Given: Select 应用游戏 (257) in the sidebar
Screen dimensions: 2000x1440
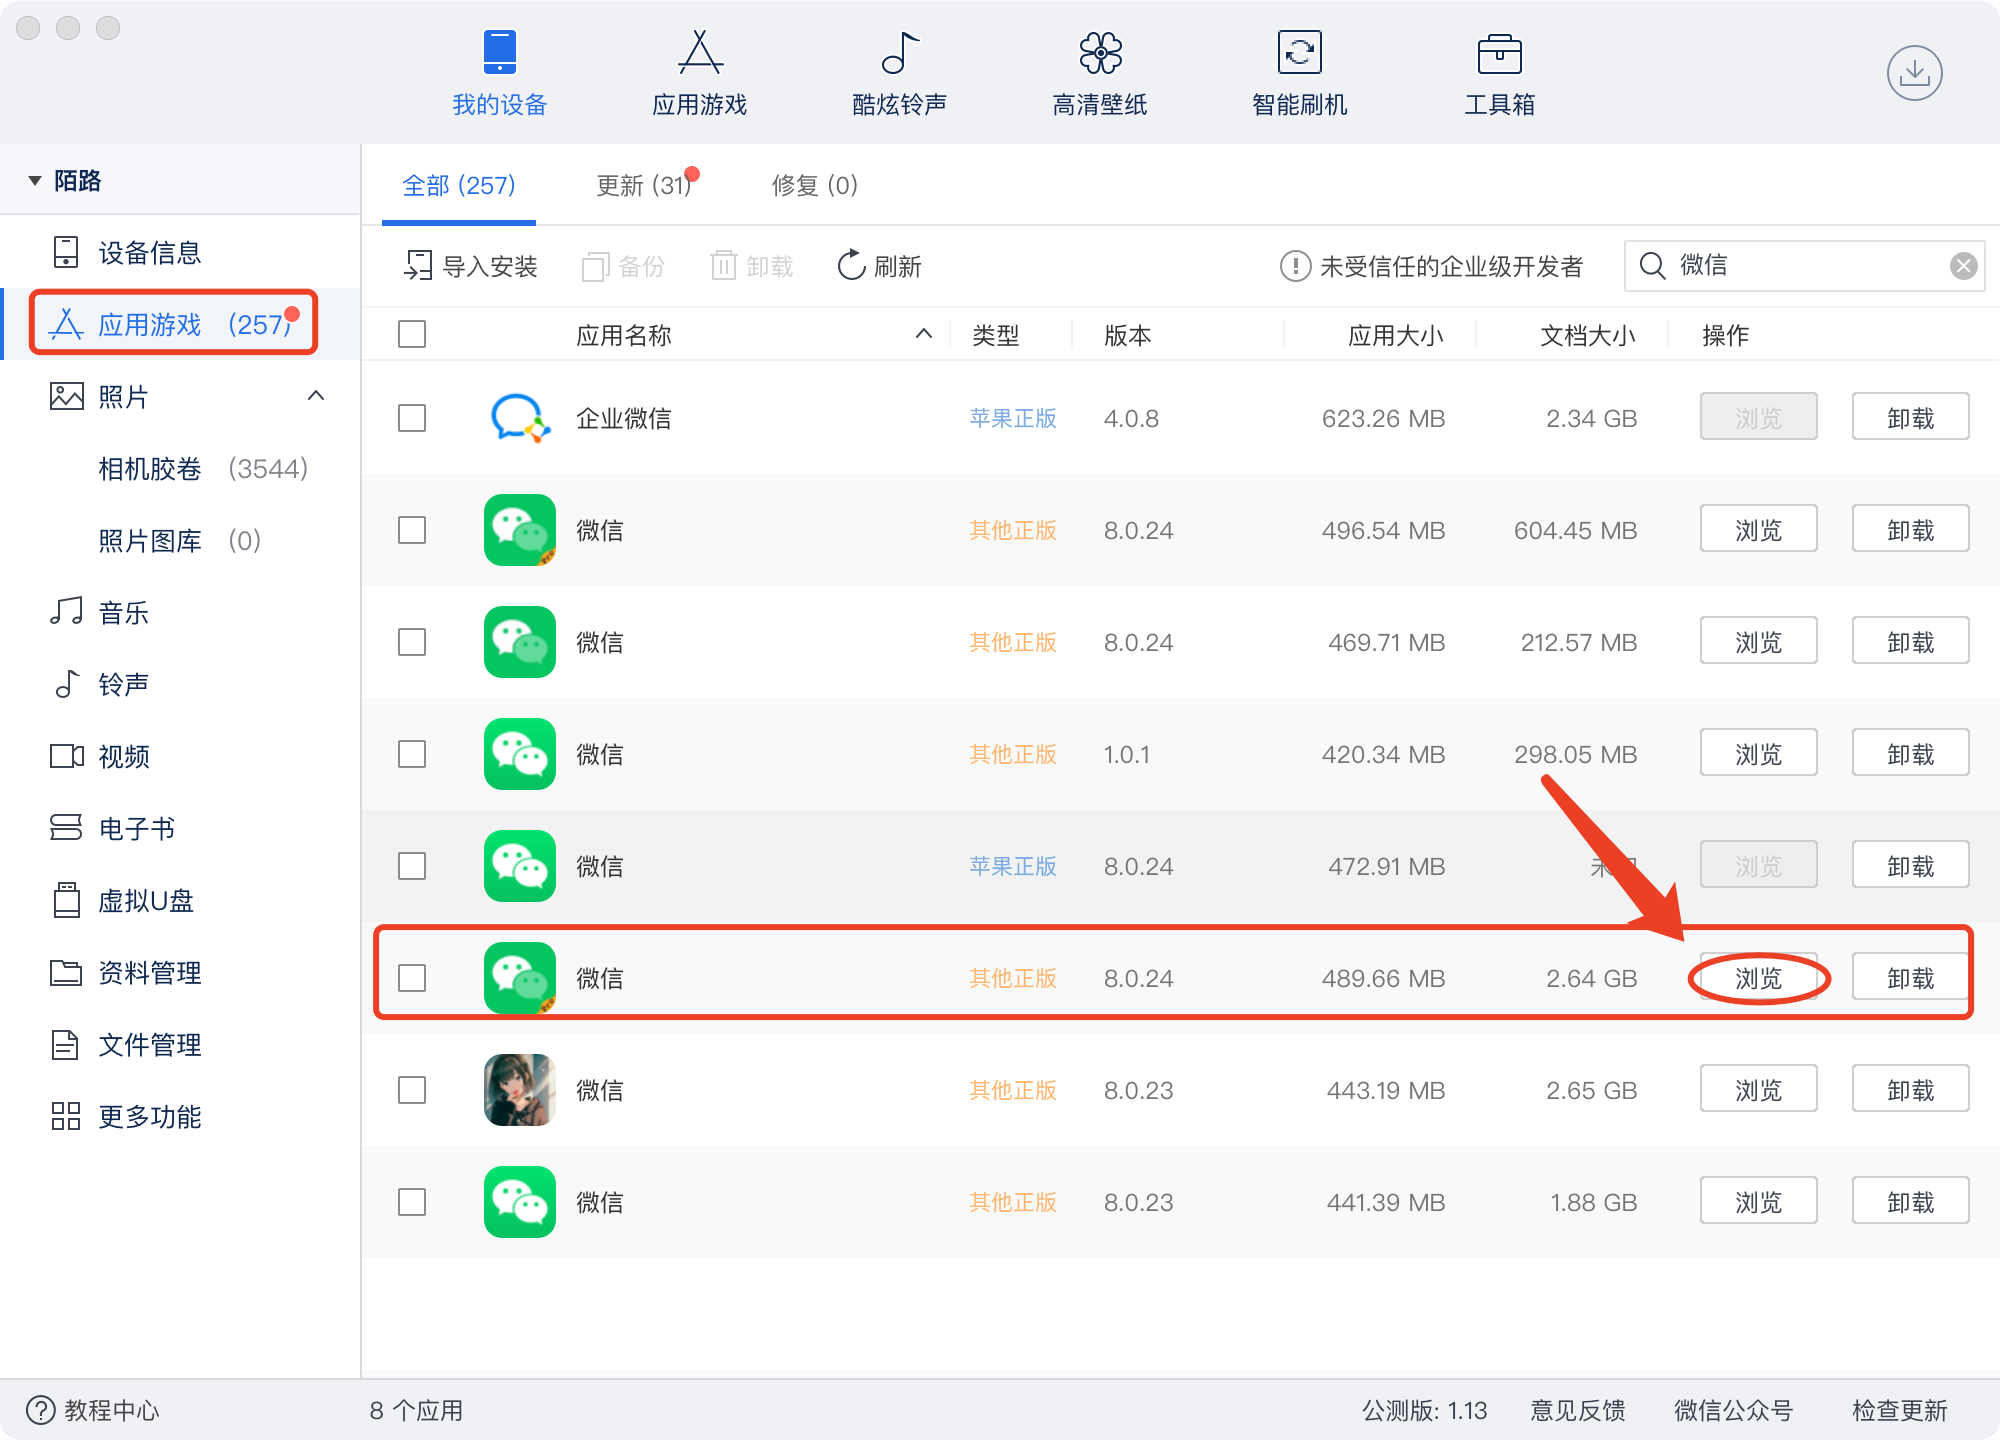Looking at the screenshot, I should click(x=180, y=324).
